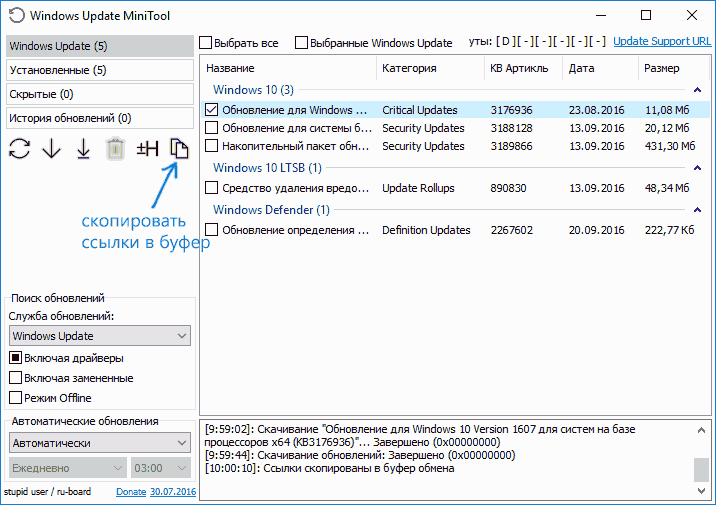Click the 'Windows Defender (1)' group title
716x505 pixels.
click(271, 210)
